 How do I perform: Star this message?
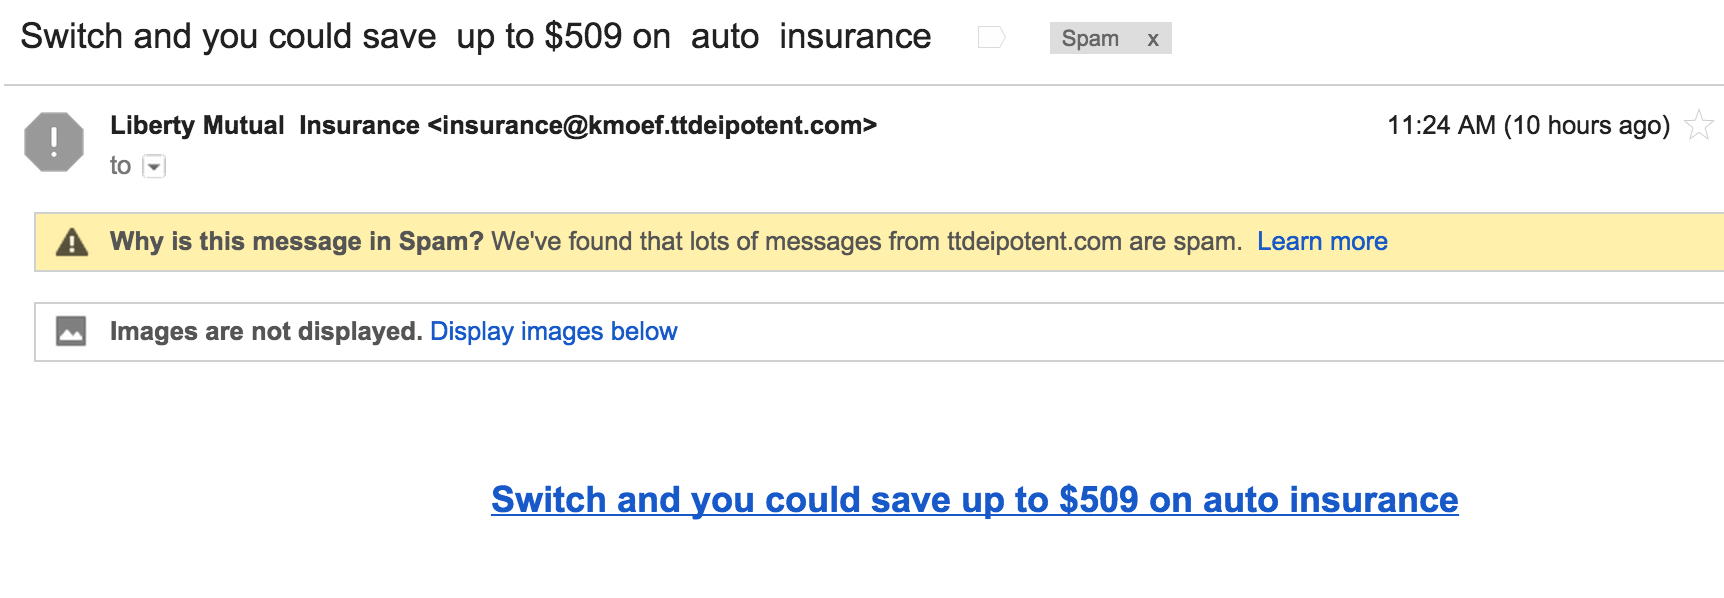[1699, 125]
